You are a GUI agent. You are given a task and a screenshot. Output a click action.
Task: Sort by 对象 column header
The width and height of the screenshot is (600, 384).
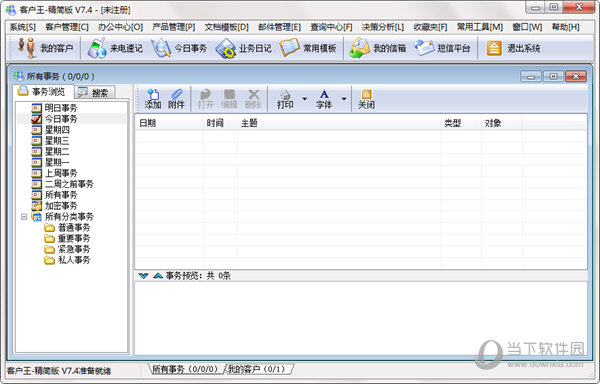(501, 123)
